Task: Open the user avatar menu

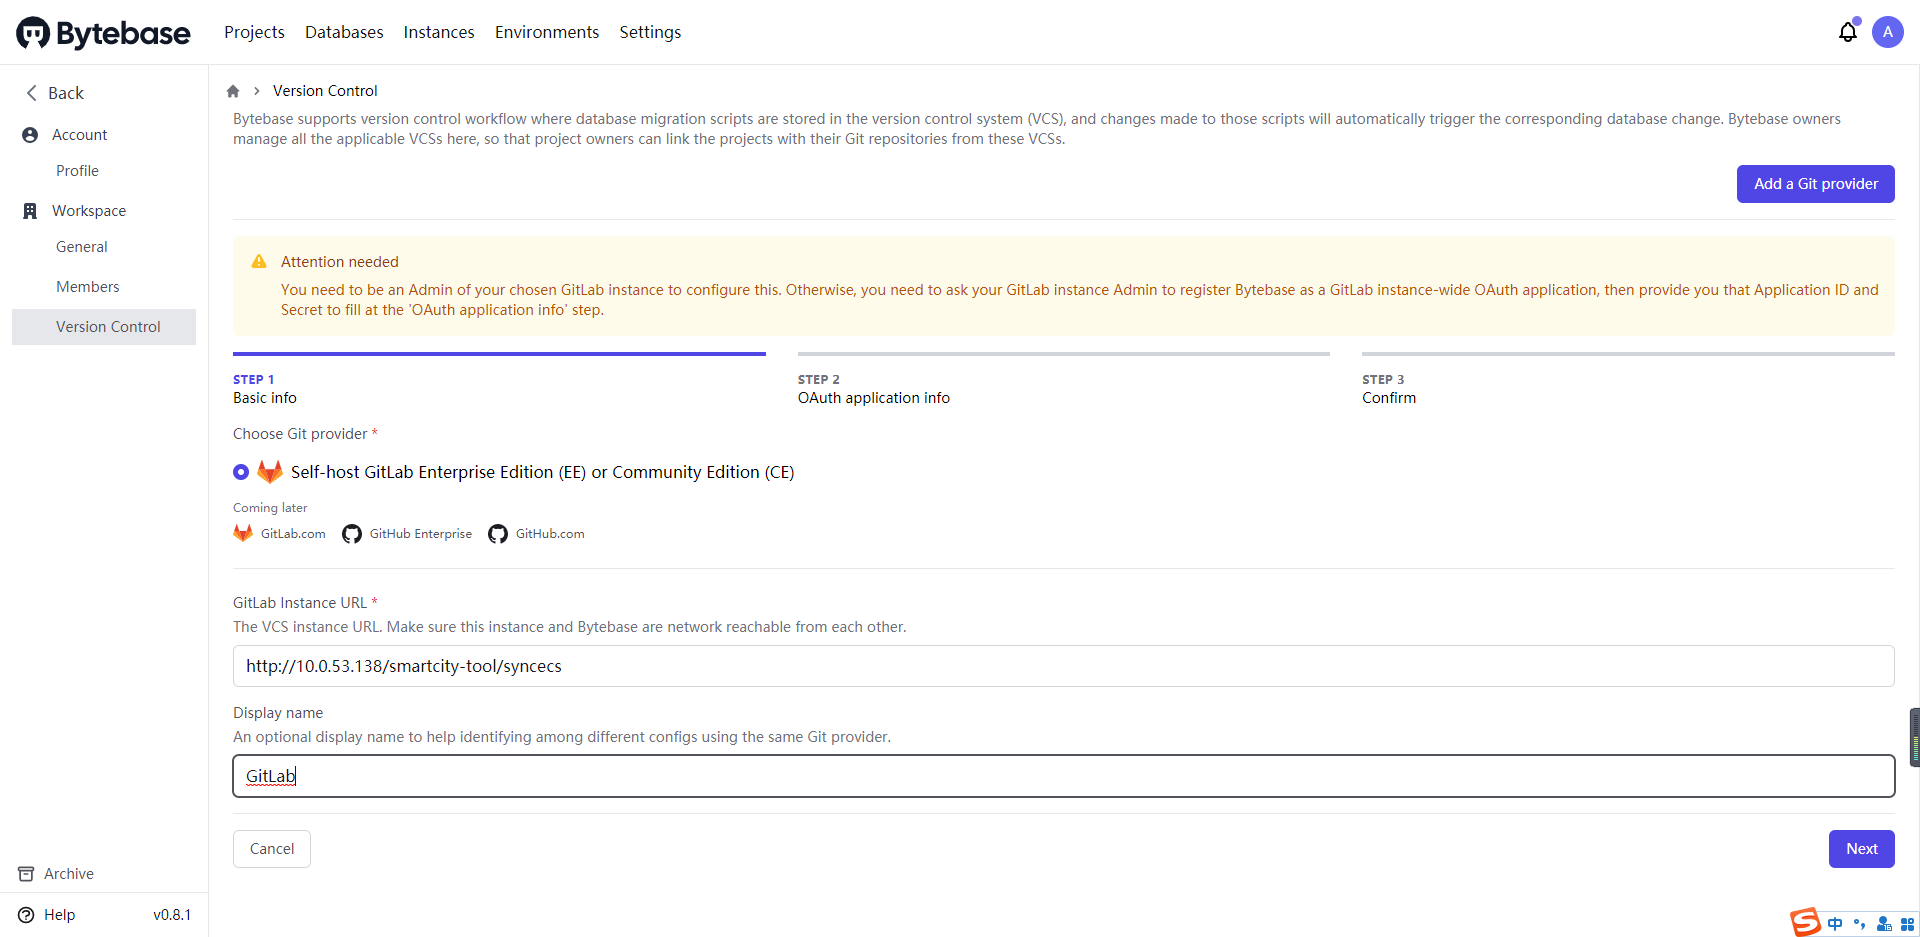Action: [x=1888, y=32]
